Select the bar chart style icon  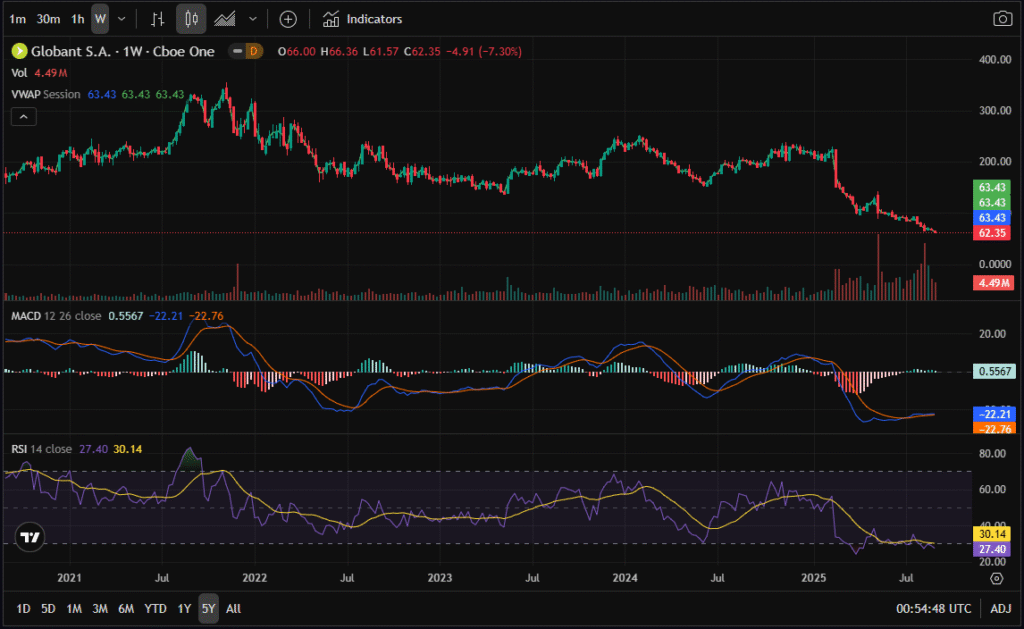pyautogui.click(x=157, y=19)
